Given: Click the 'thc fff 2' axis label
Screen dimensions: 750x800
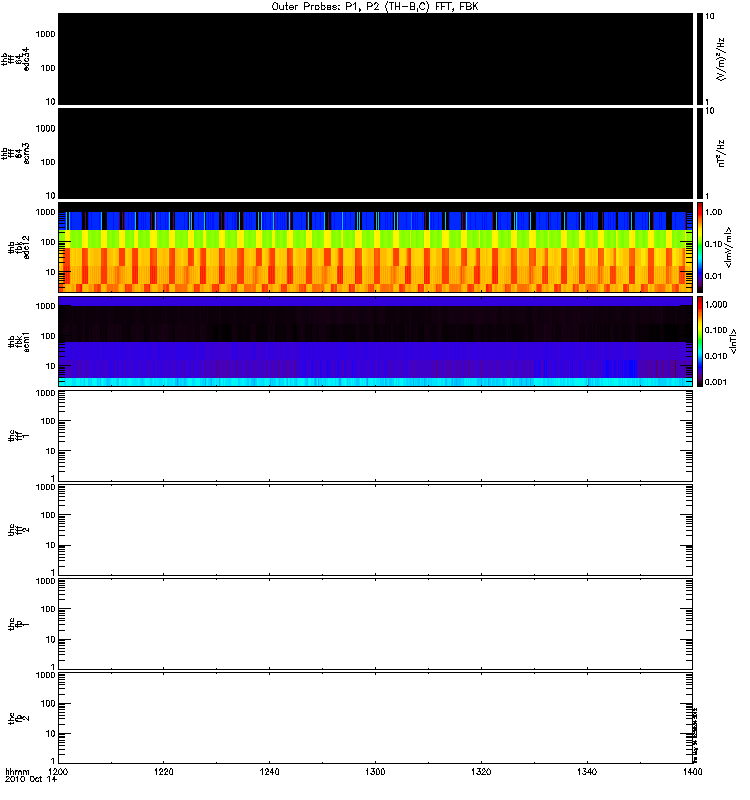Looking at the screenshot, I should [19, 530].
